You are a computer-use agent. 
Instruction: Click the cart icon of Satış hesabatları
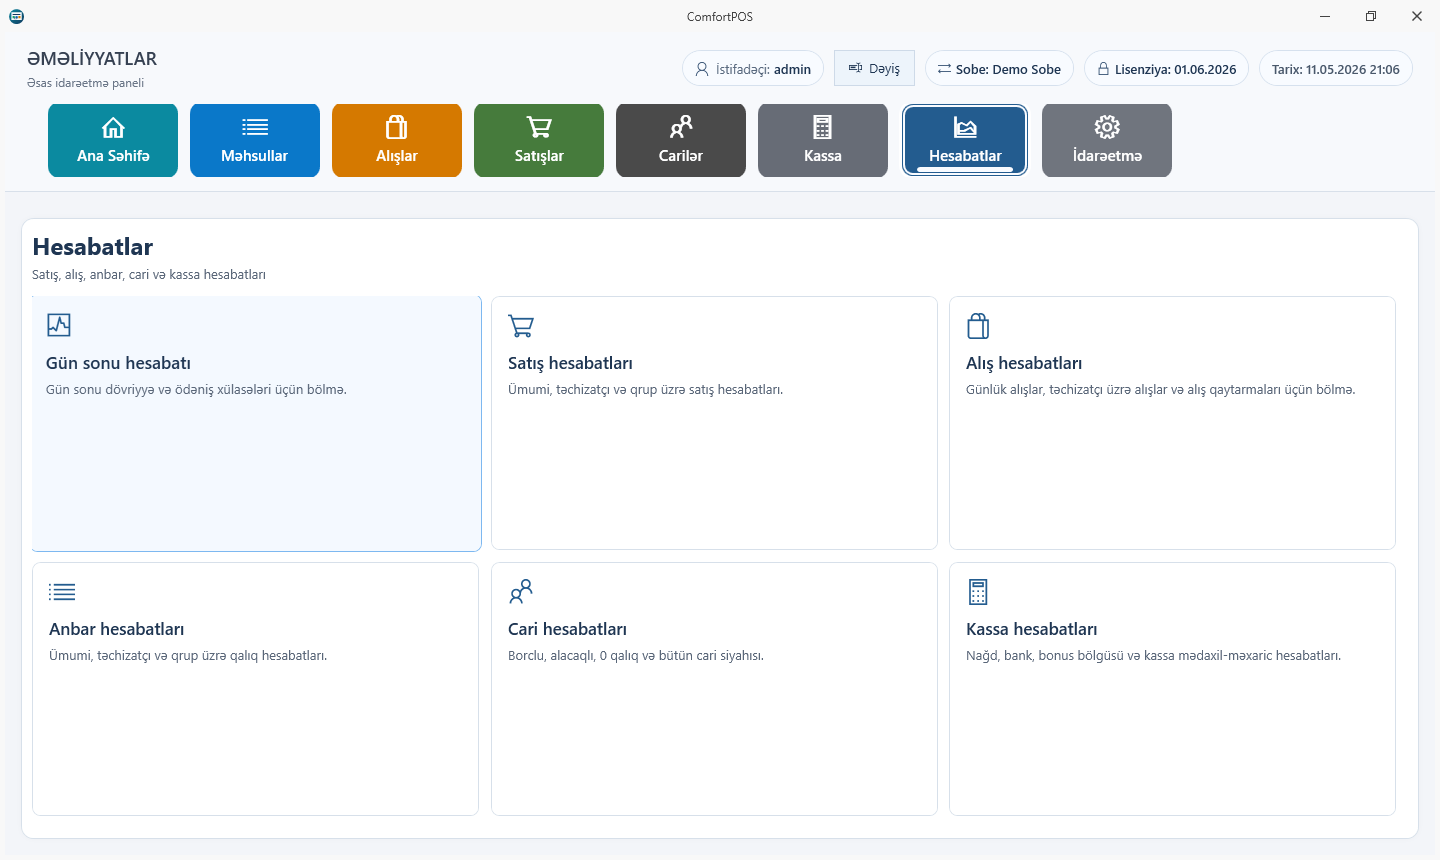(521, 326)
